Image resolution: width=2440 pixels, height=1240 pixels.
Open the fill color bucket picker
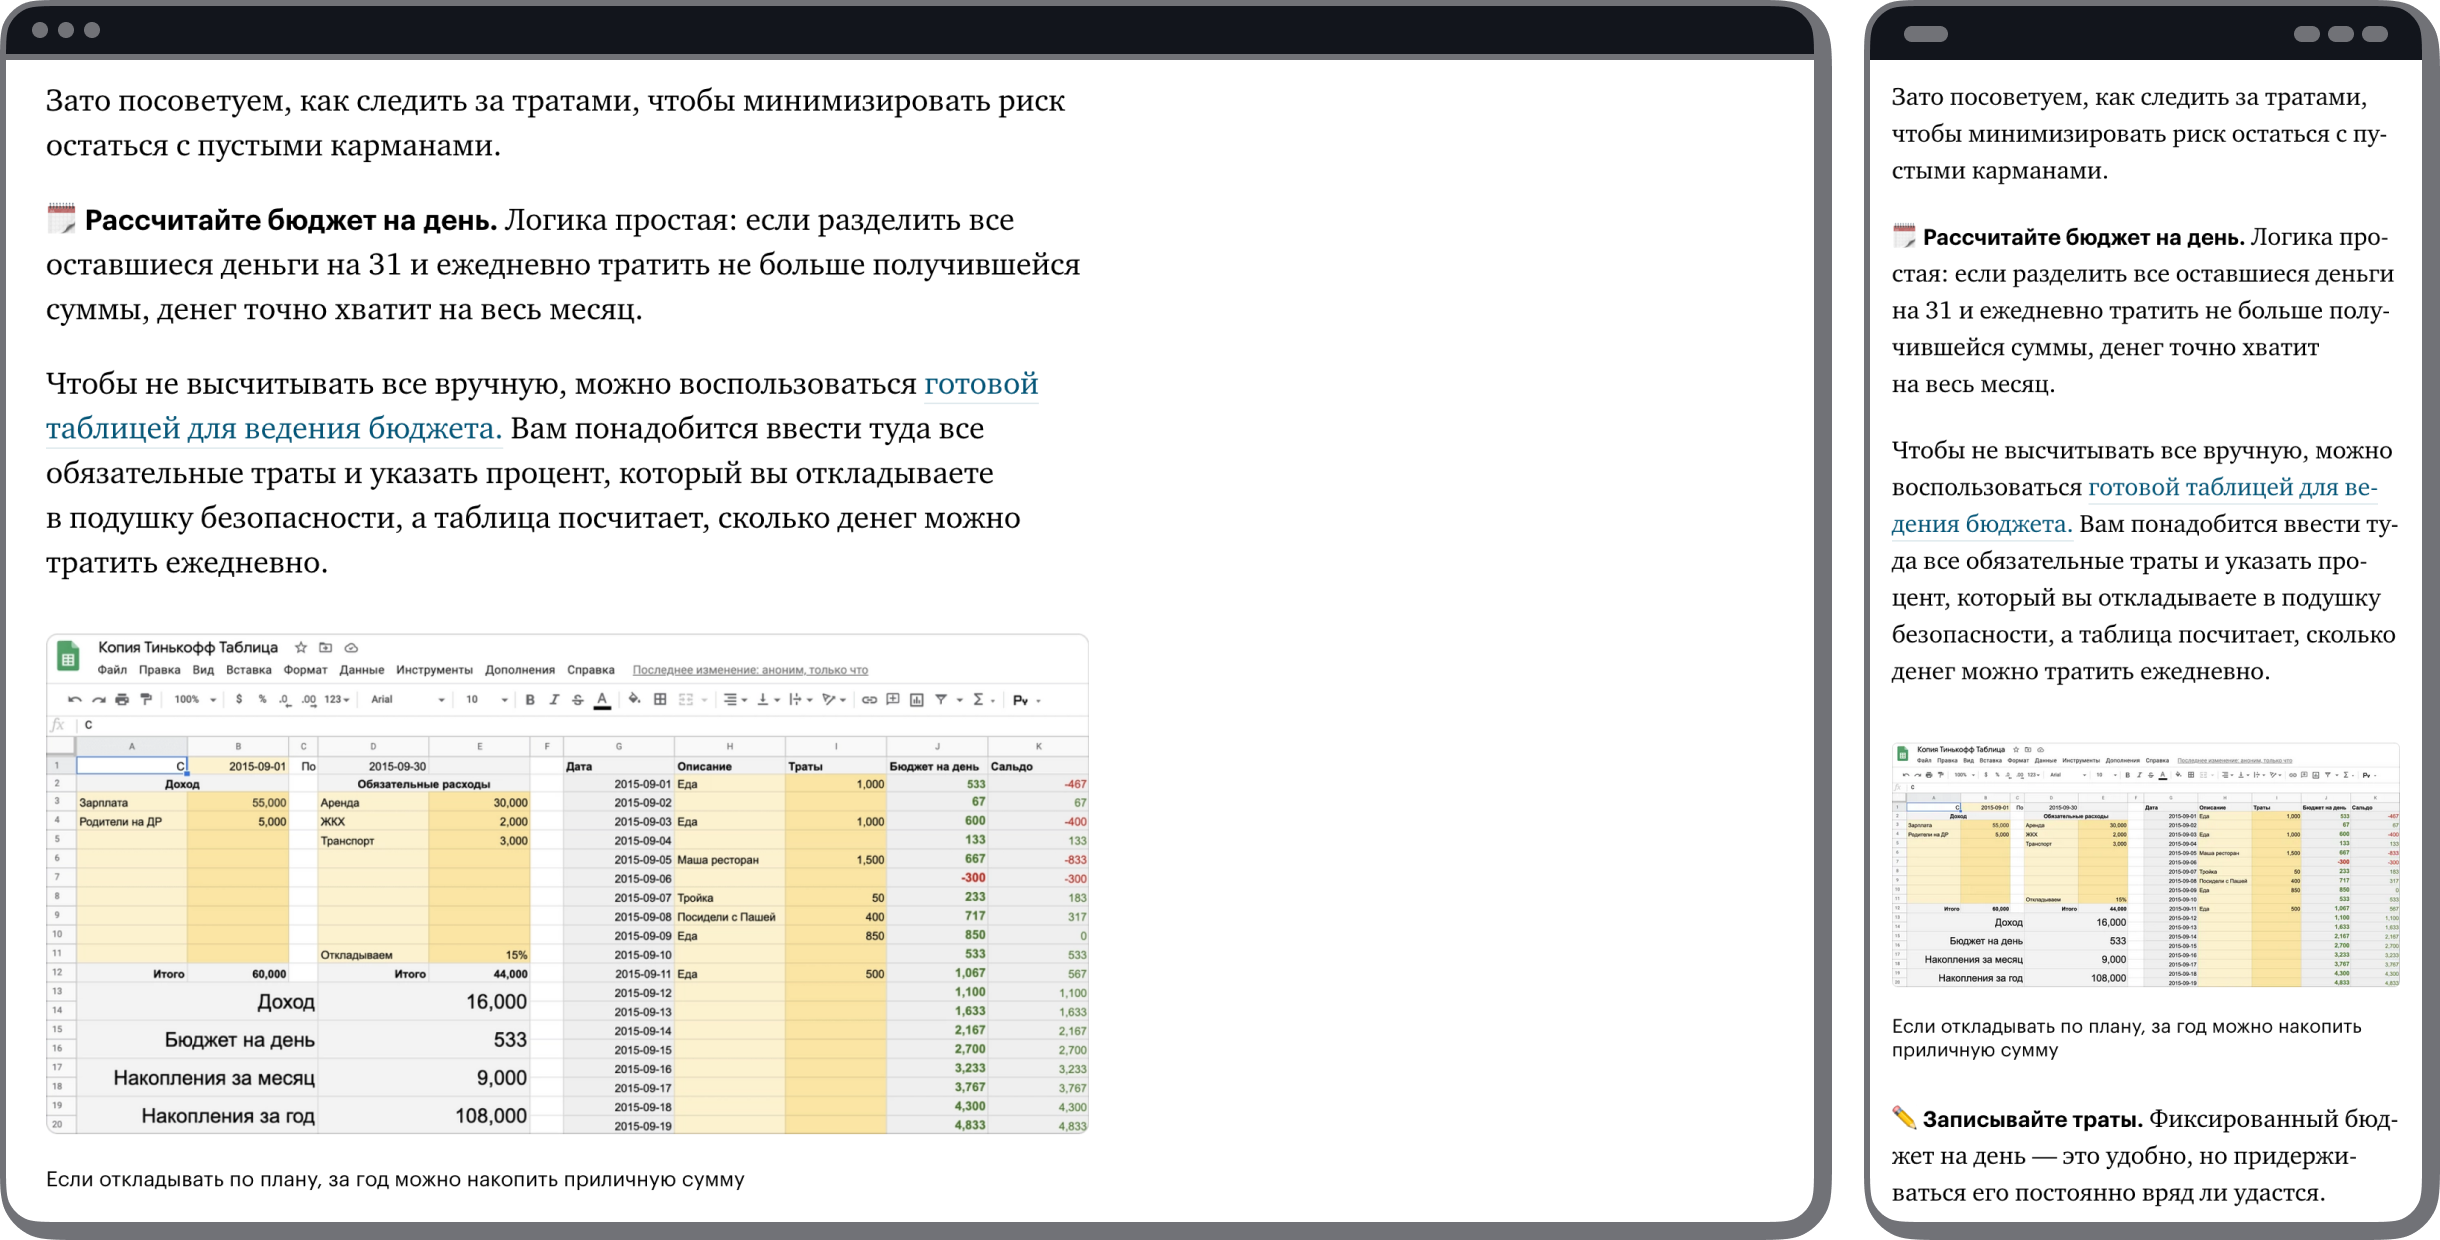(x=634, y=700)
